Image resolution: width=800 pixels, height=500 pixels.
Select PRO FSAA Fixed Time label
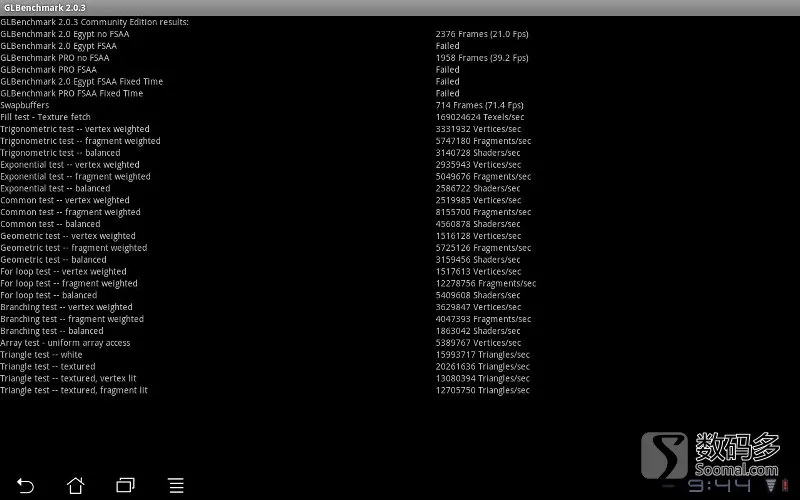pos(71,93)
